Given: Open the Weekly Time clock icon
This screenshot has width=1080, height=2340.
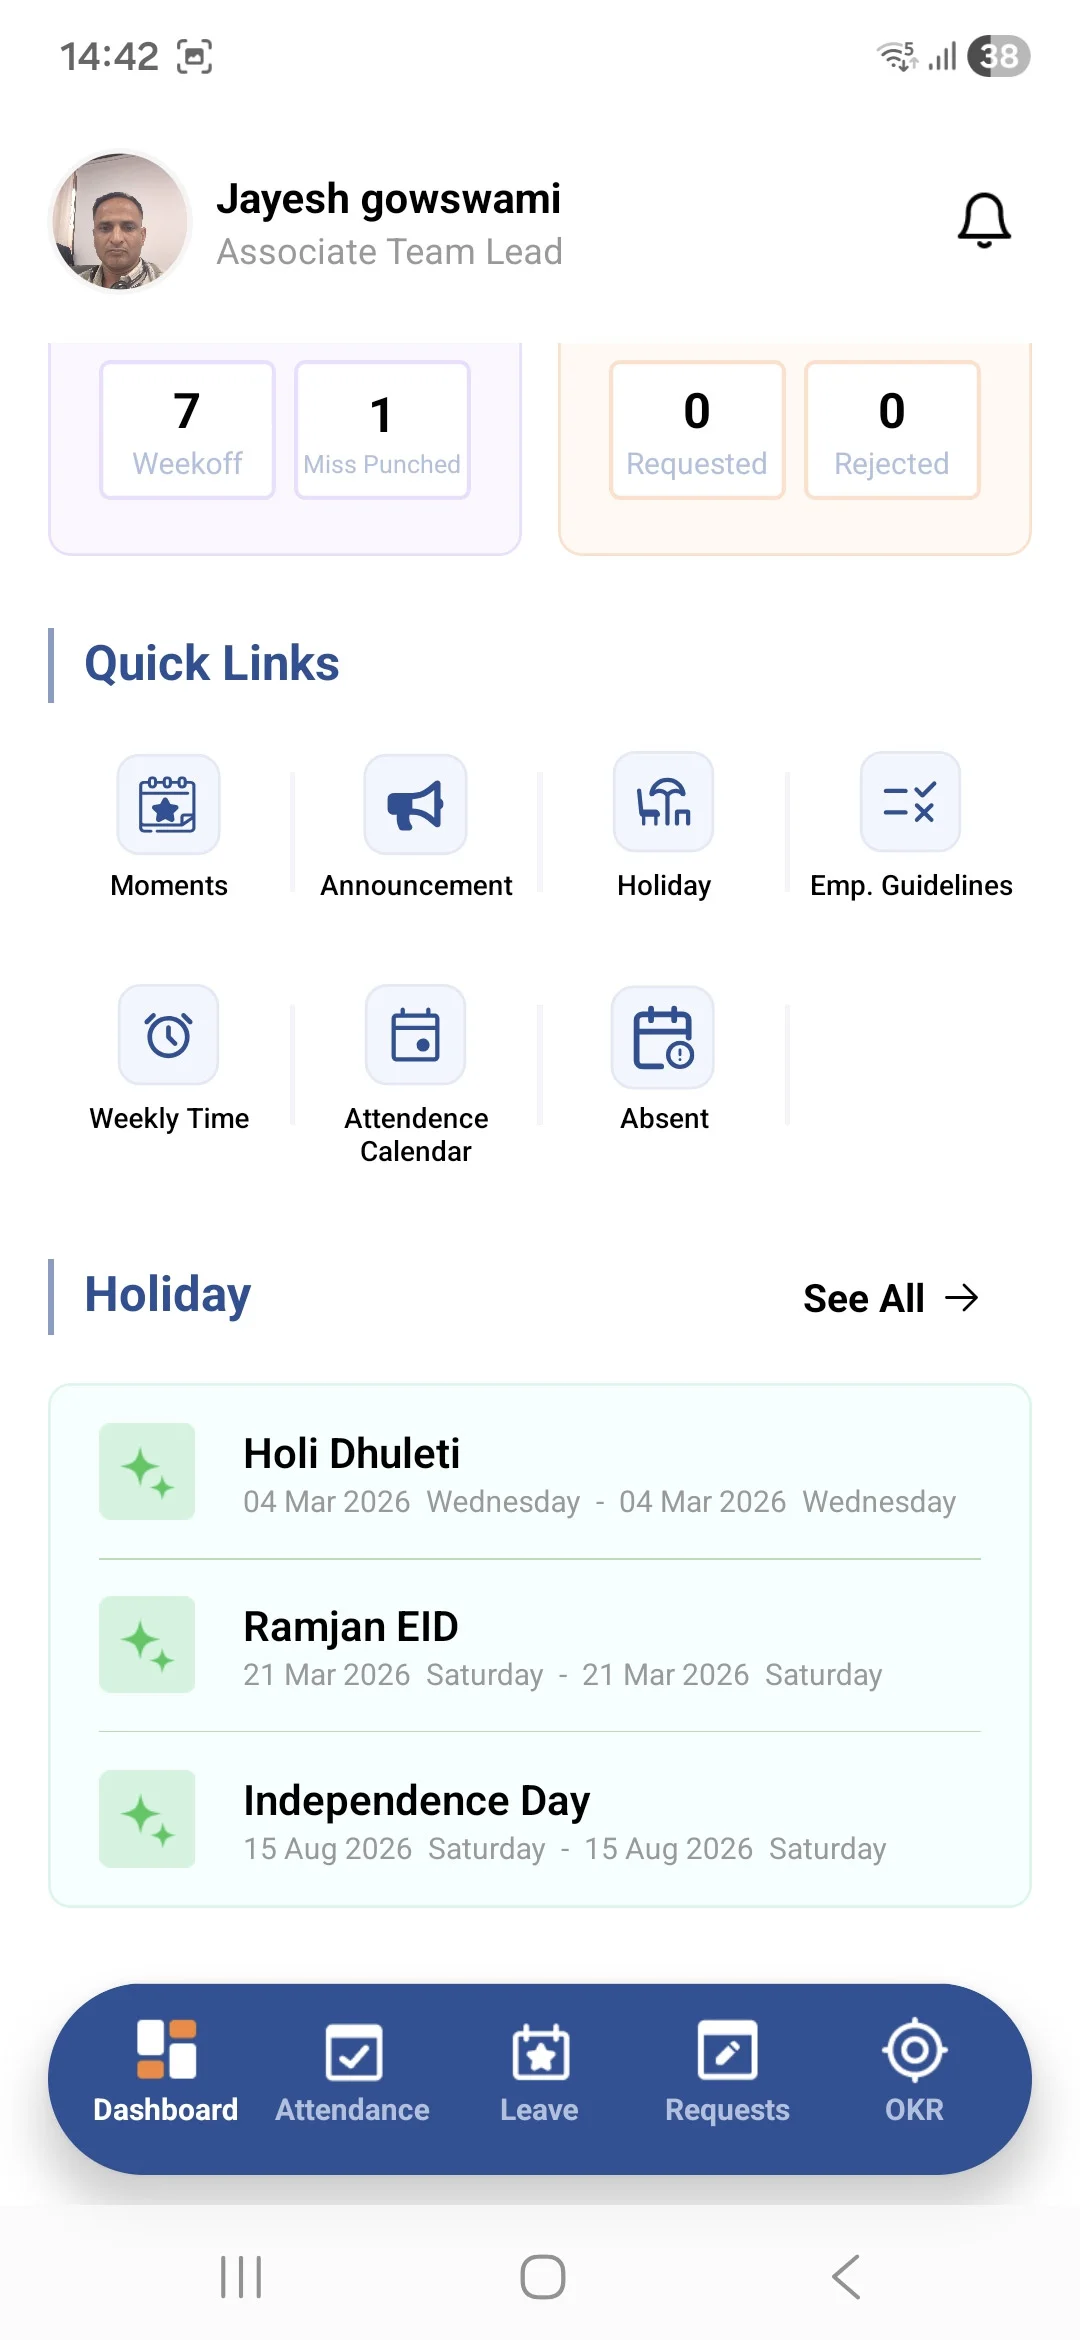Looking at the screenshot, I should [x=168, y=1035].
